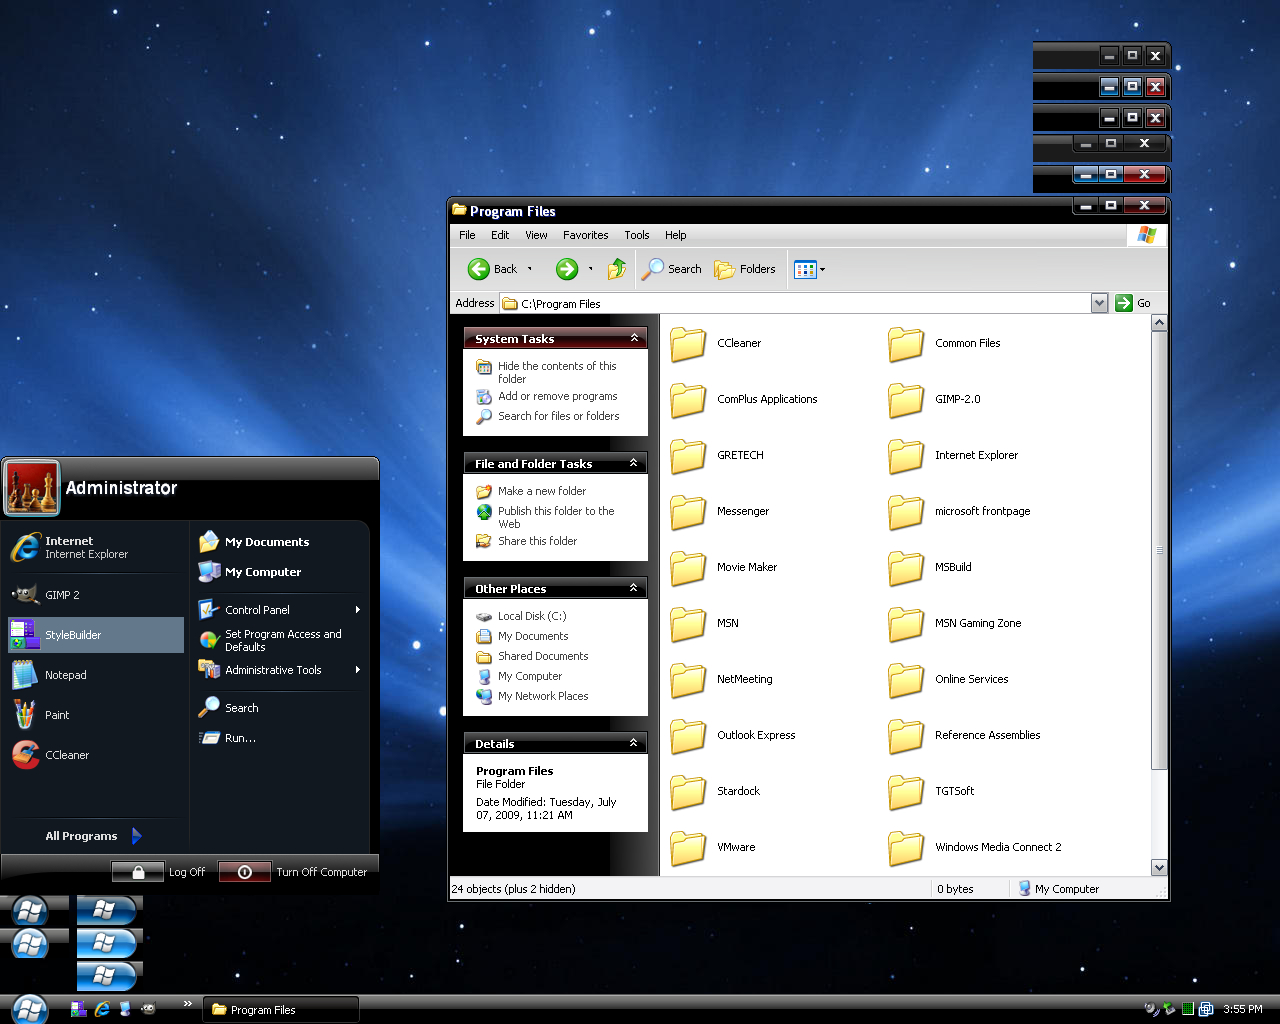Open My Network Places link

[532, 696]
